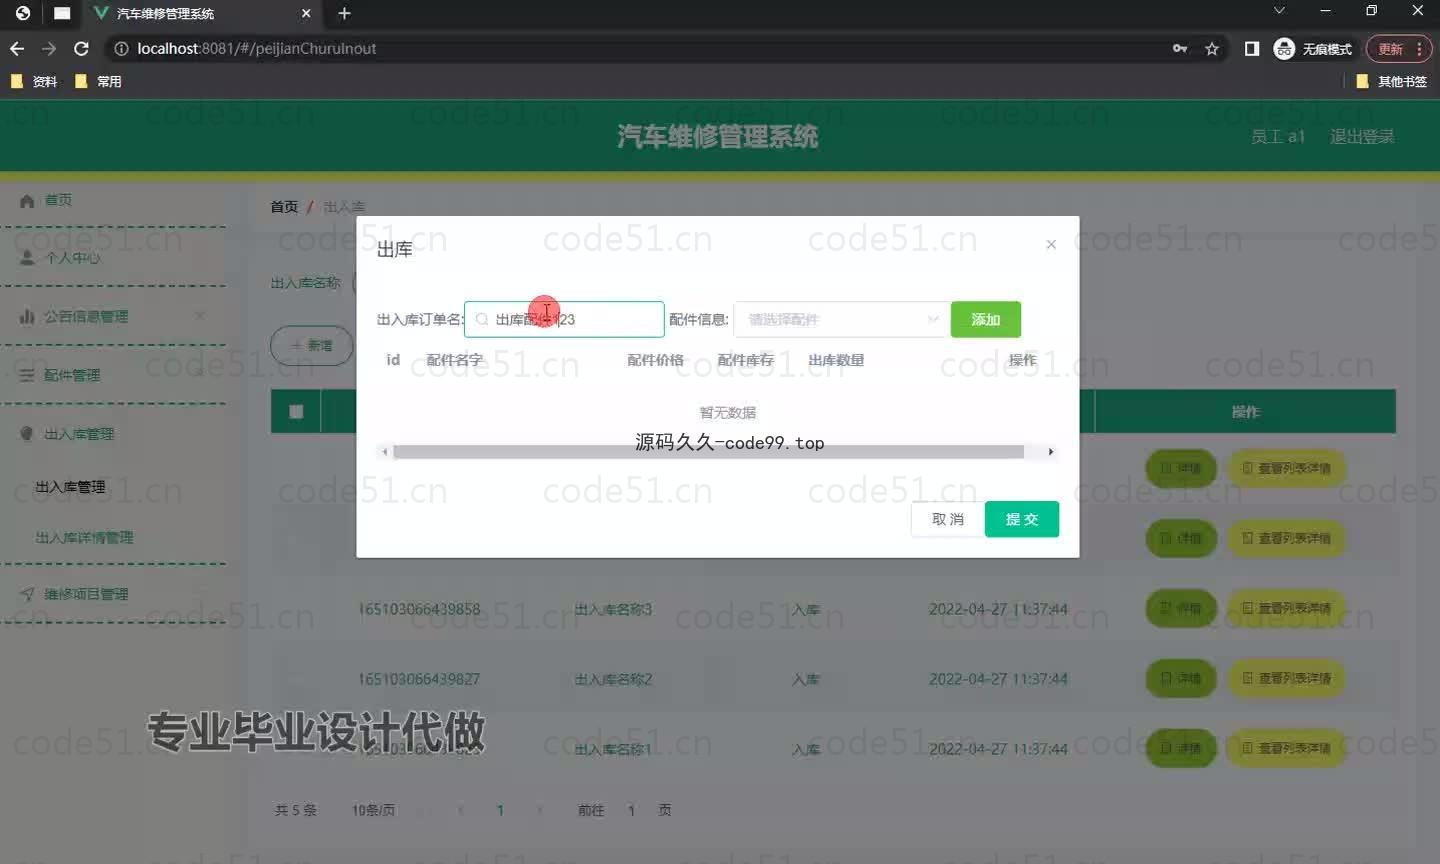Screen dimensions: 1440x864
Task: Click the 前往 page number input
Action: click(631, 810)
